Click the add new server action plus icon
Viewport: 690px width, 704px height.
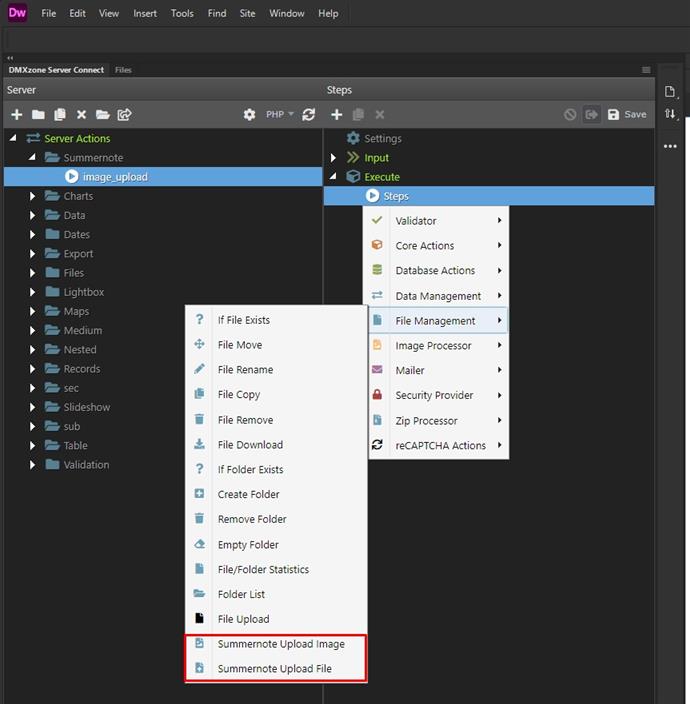click(x=17, y=114)
